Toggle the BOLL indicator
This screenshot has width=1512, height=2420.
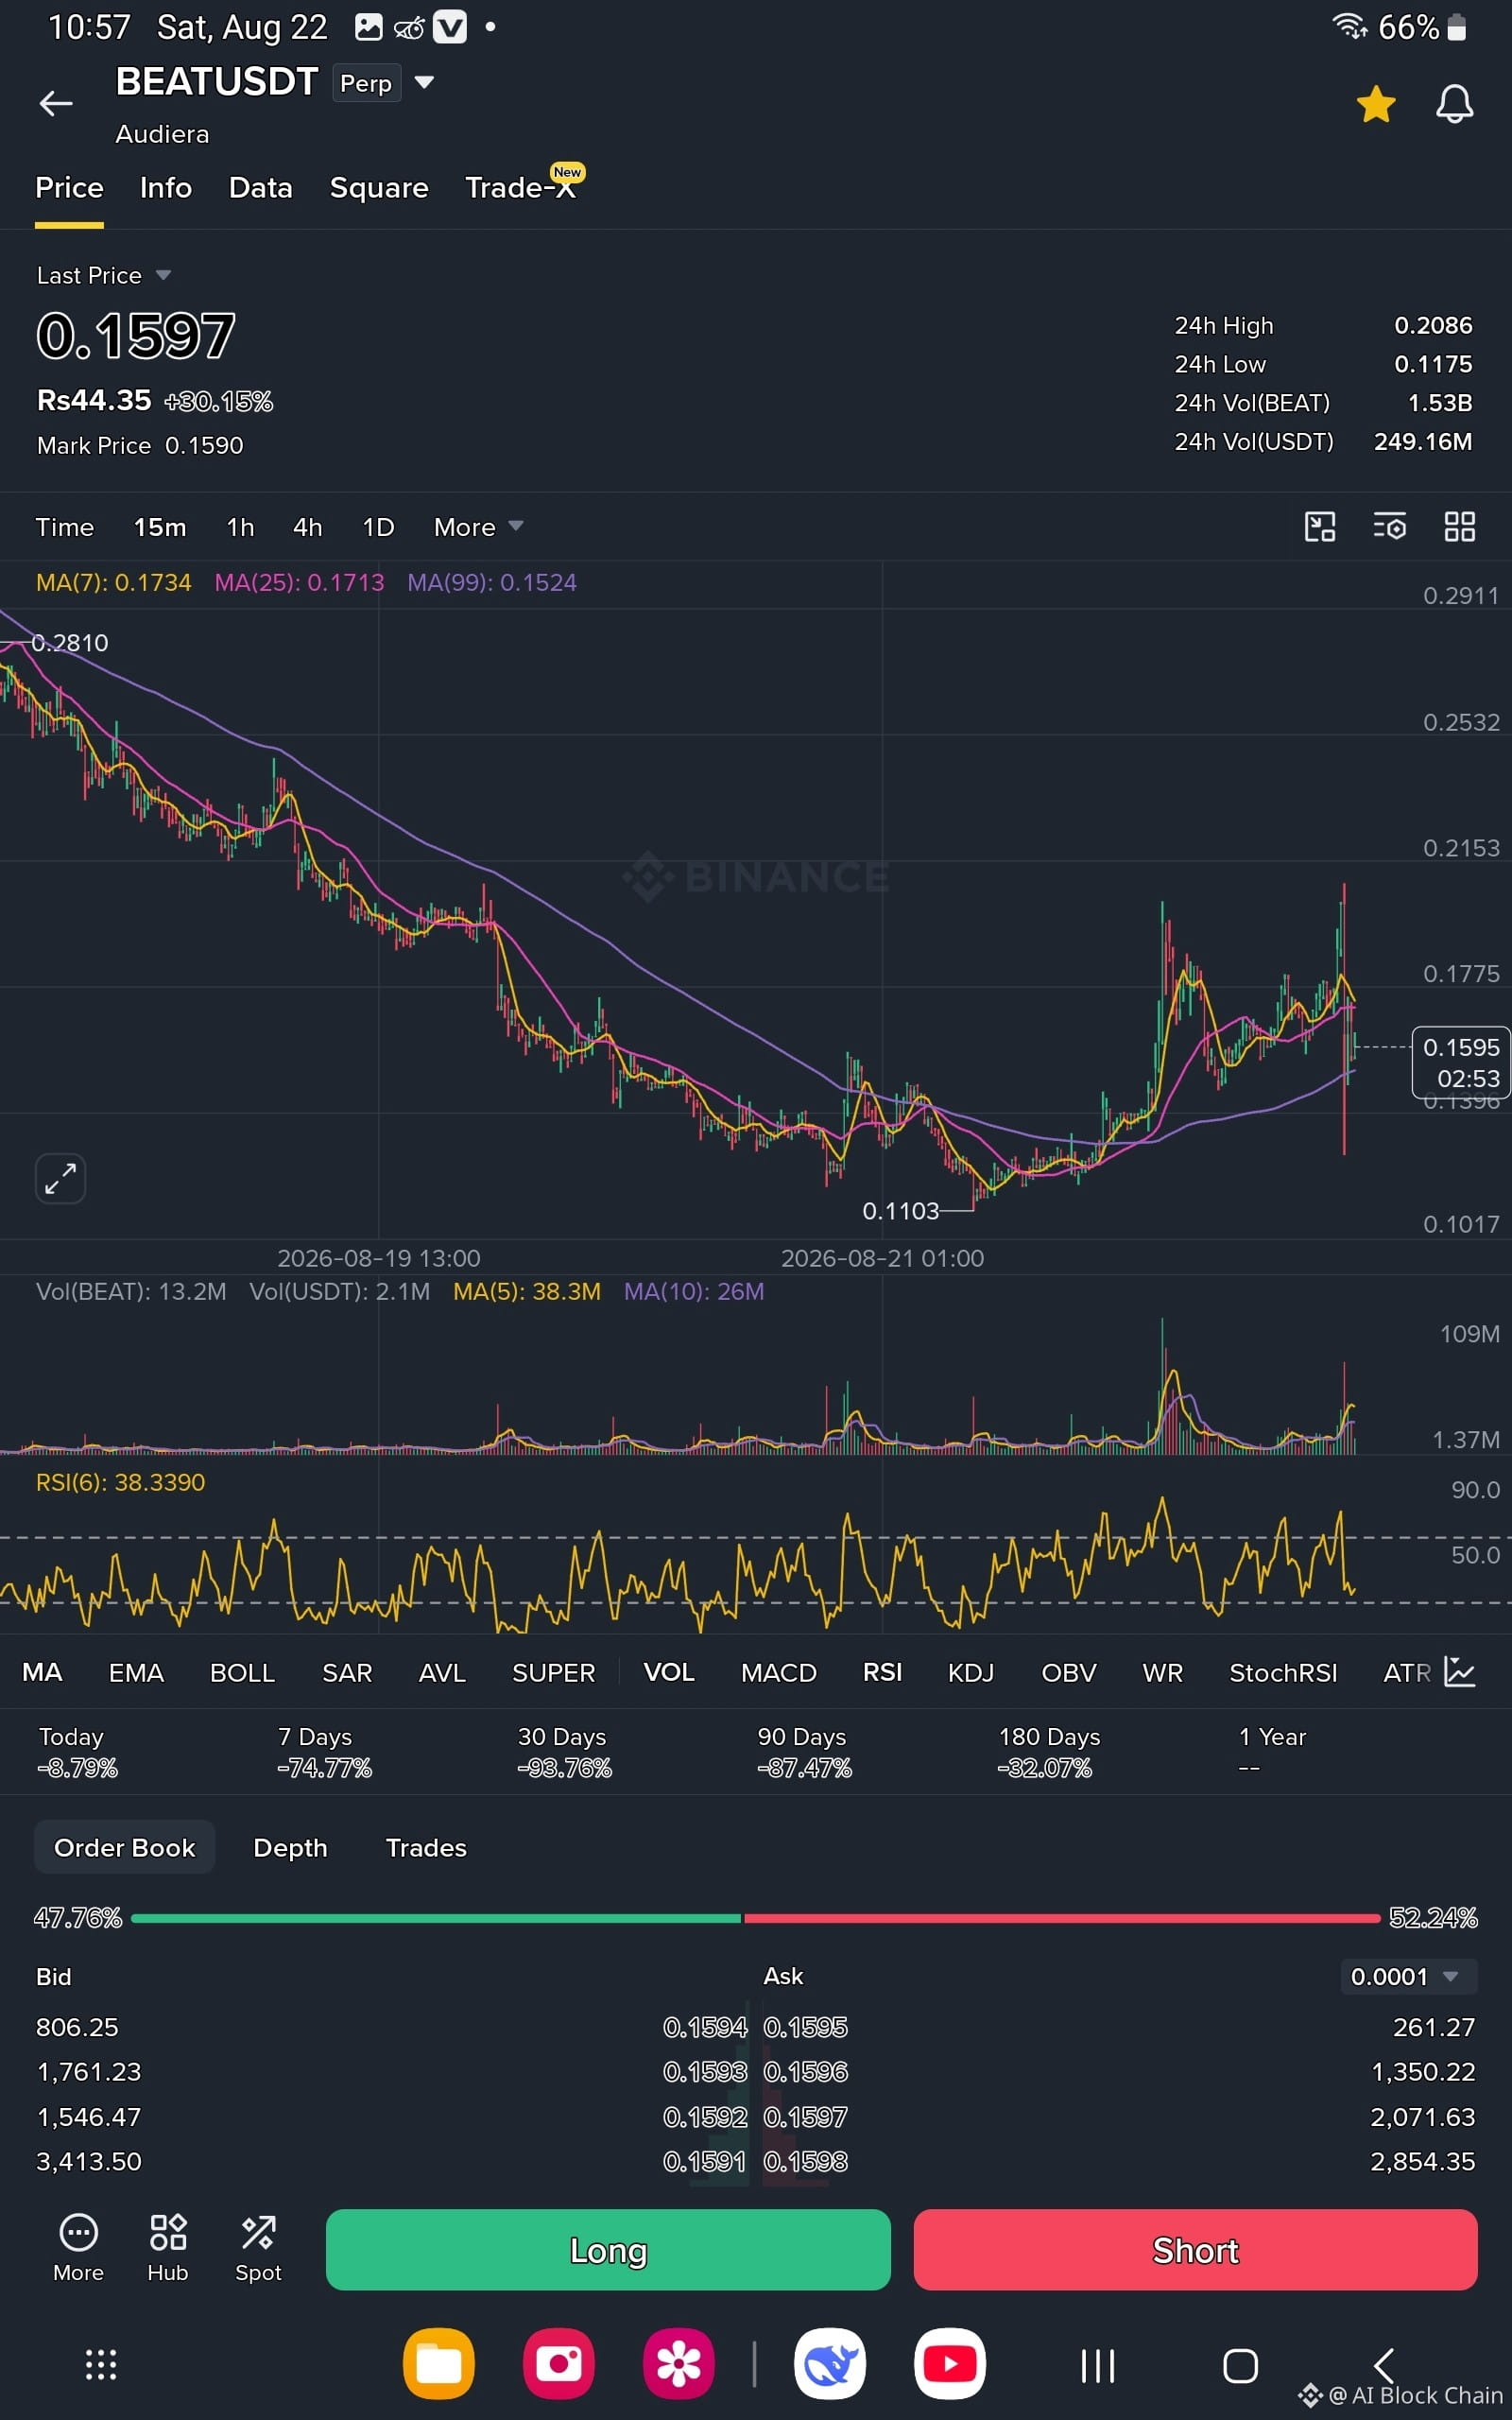pyautogui.click(x=242, y=1673)
